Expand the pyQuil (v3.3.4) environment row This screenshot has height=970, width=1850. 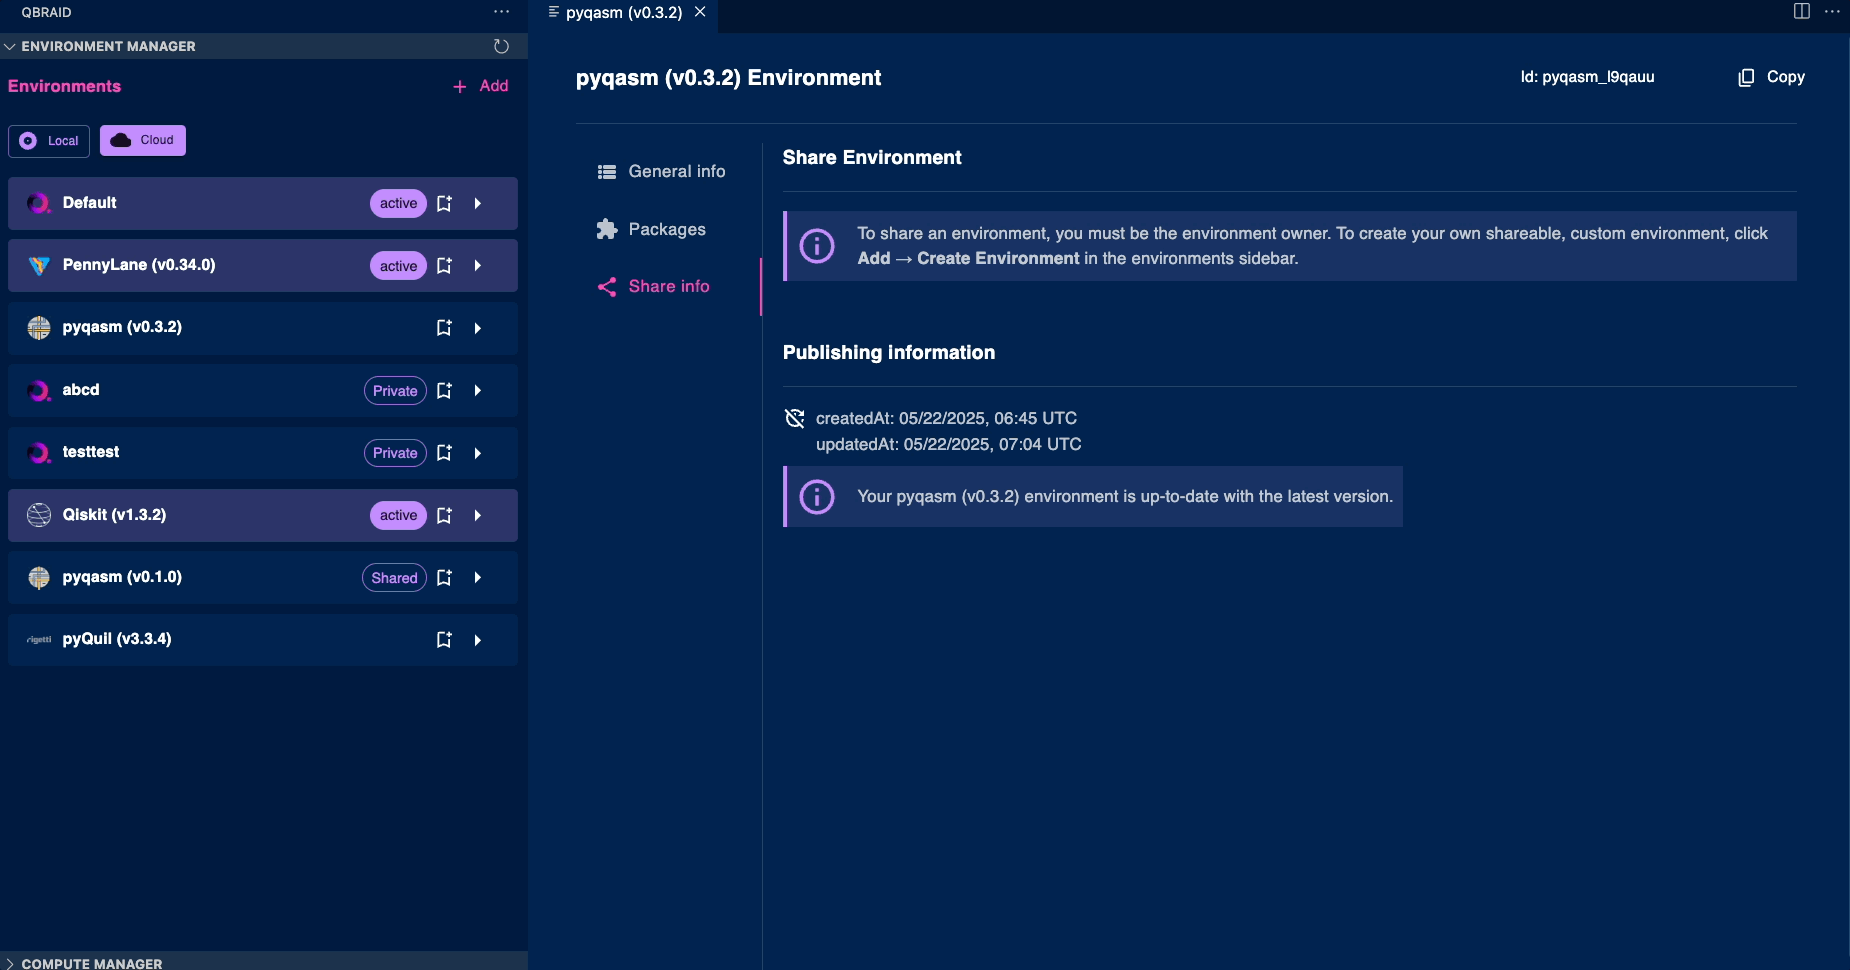(478, 639)
